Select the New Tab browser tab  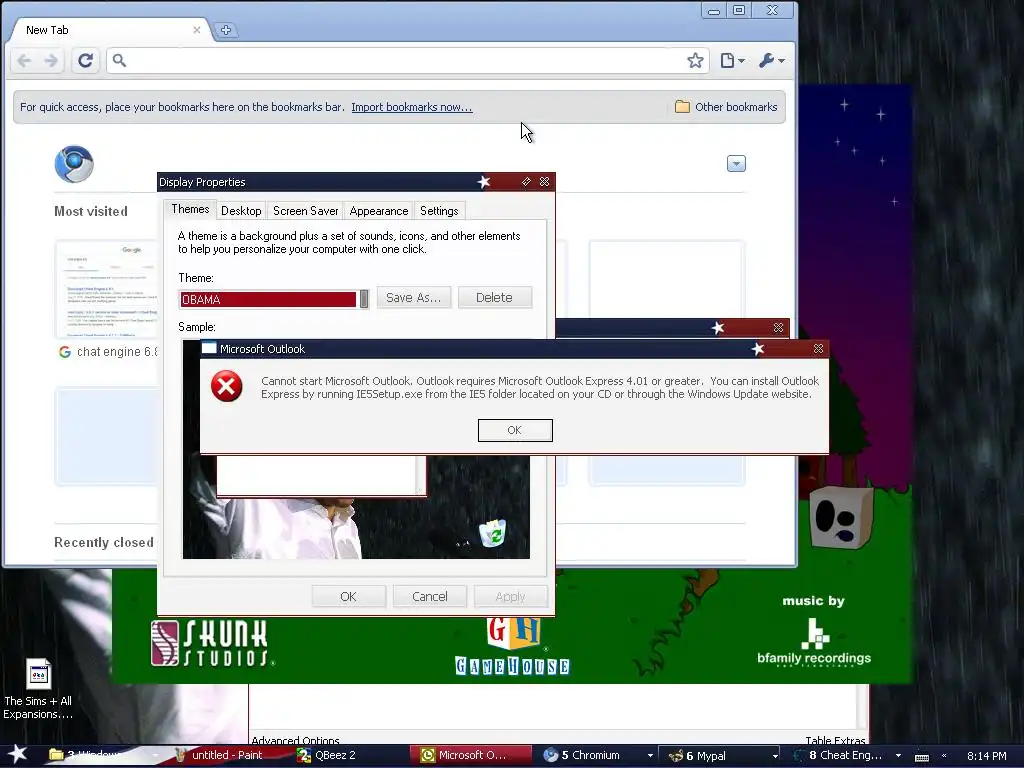click(108, 30)
